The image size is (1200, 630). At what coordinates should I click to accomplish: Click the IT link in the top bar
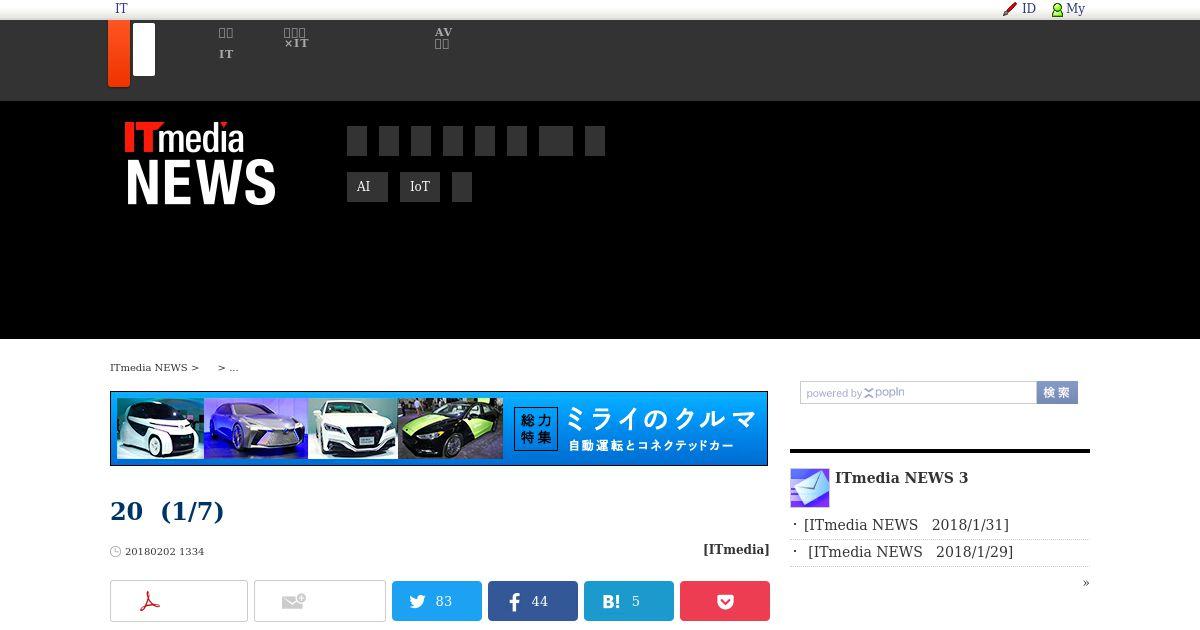[121, 9]
